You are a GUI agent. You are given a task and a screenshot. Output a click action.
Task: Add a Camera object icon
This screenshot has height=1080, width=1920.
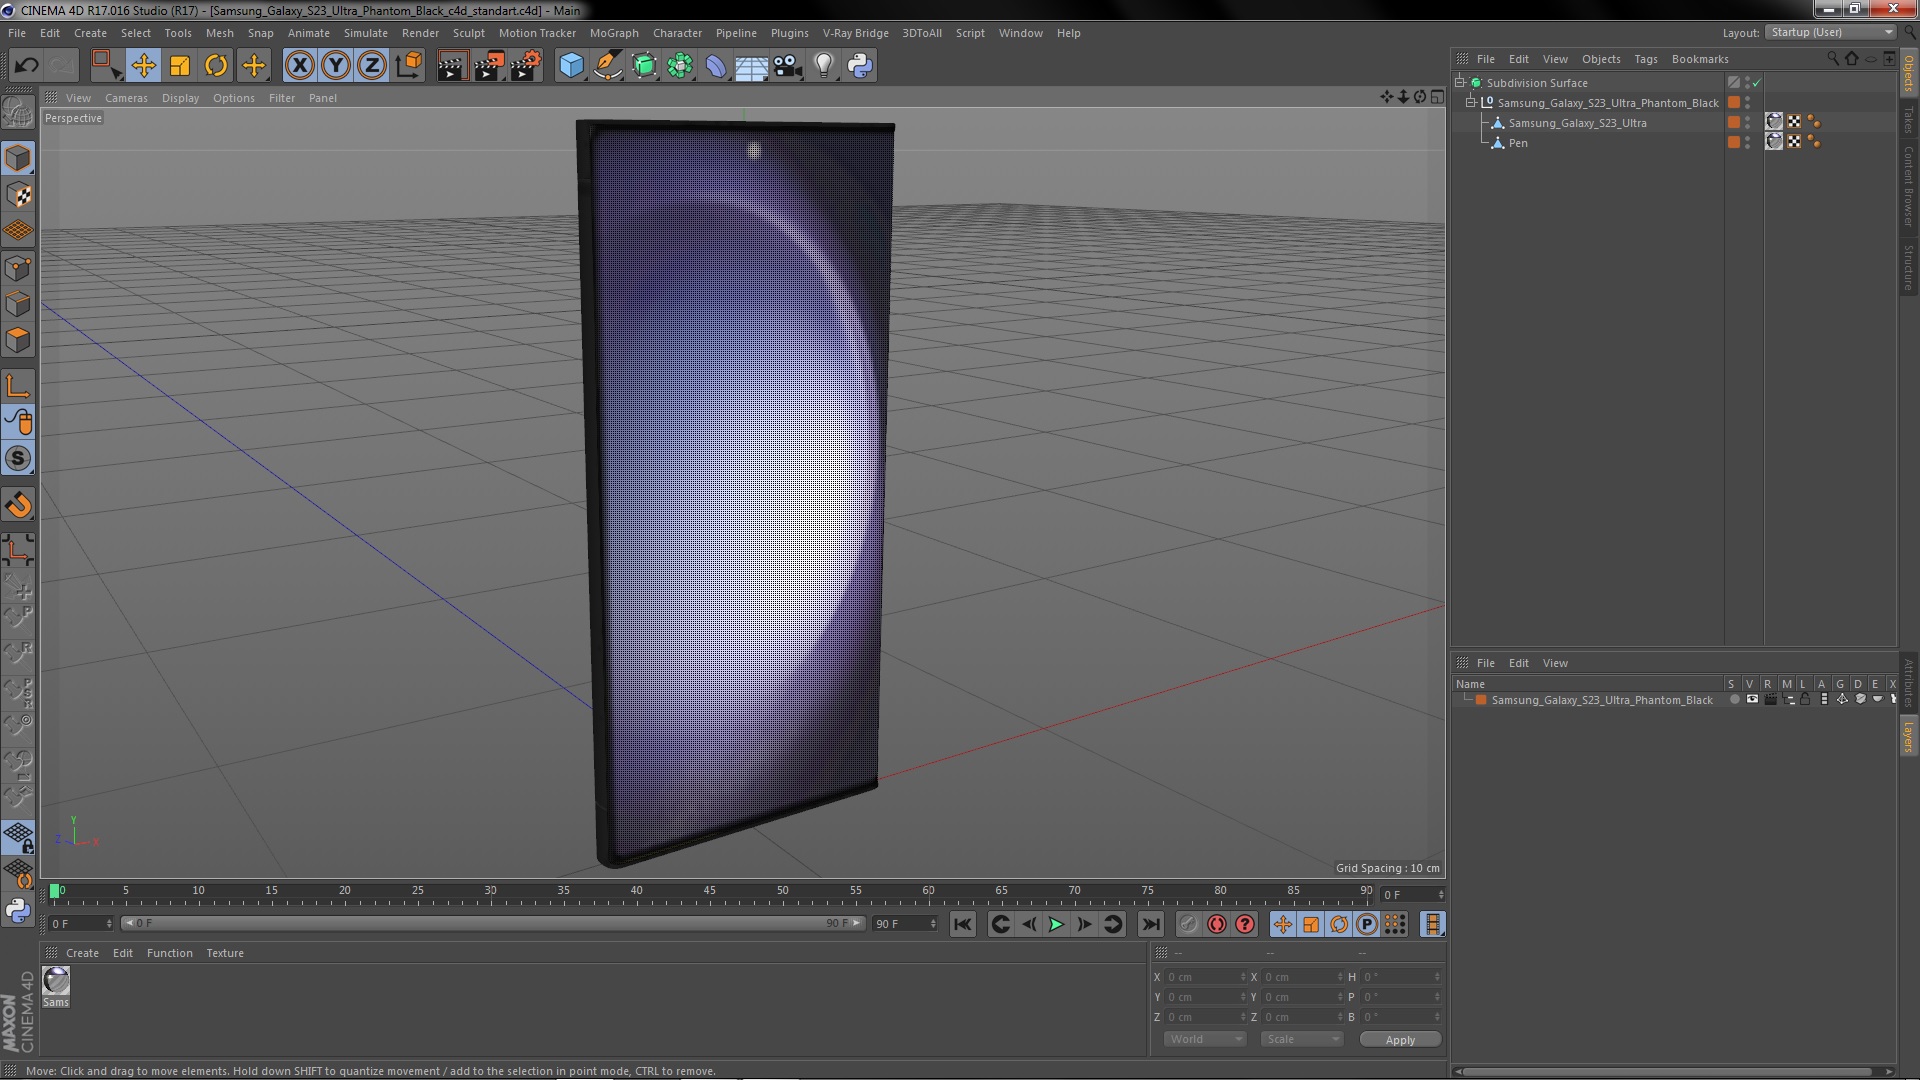pyautogui.click(x=788, y=66)
